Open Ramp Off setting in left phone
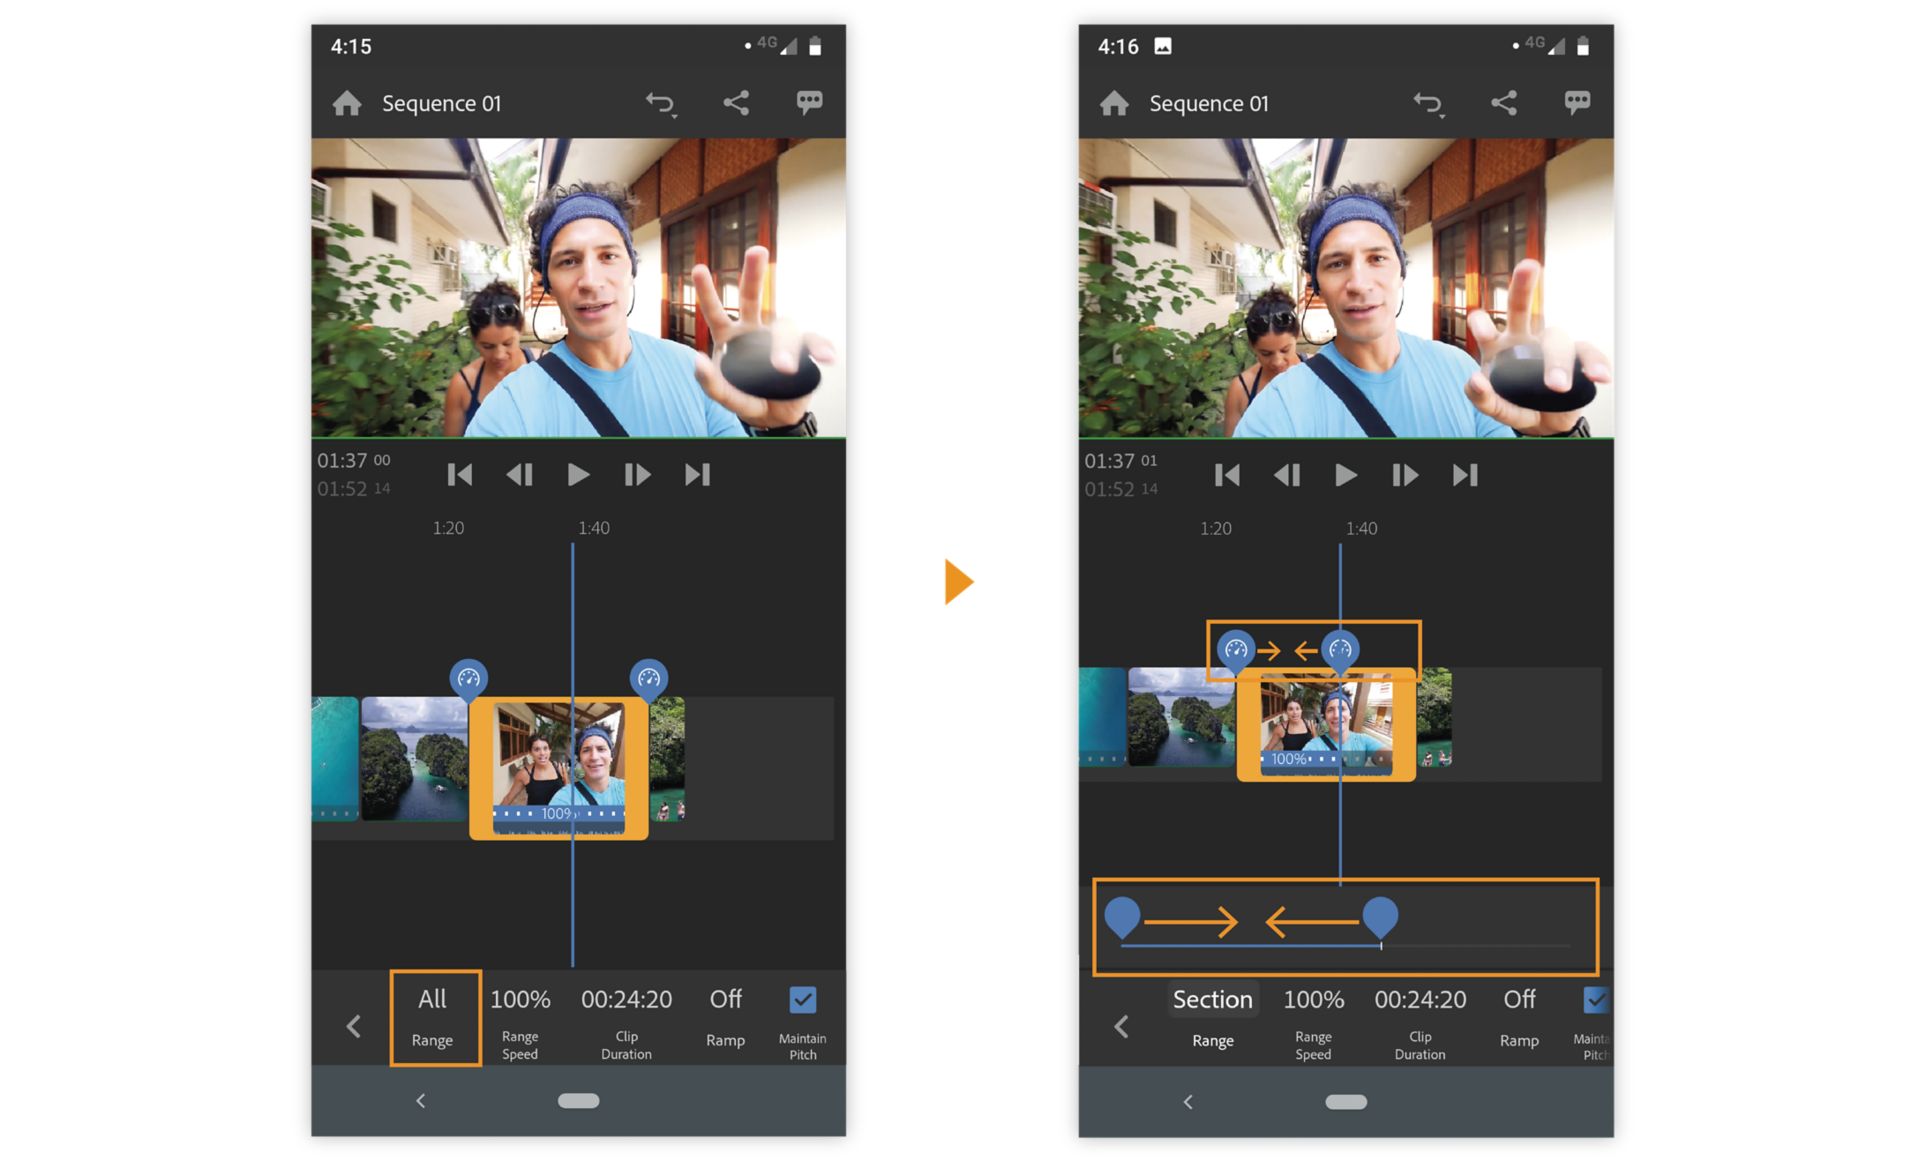Viewport: 1920px width, 1164px height. tap(725, 1017)
